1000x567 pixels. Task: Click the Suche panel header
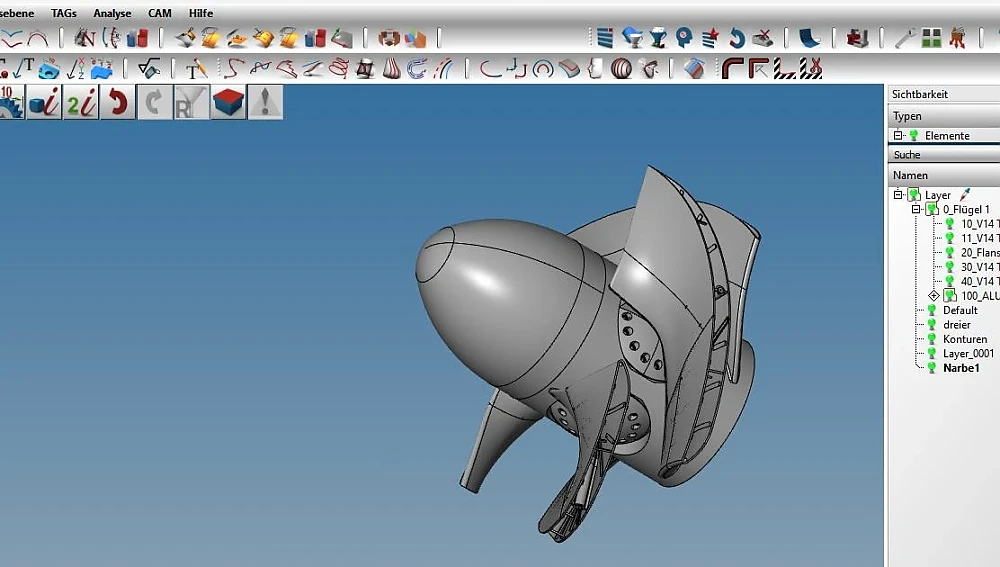[942, 155]
